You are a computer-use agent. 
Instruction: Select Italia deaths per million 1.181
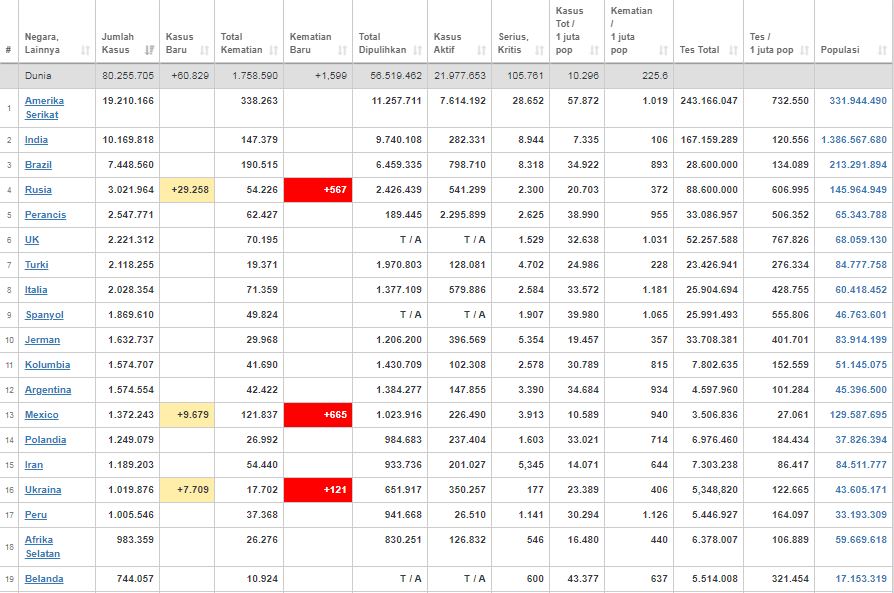(655, 290)
